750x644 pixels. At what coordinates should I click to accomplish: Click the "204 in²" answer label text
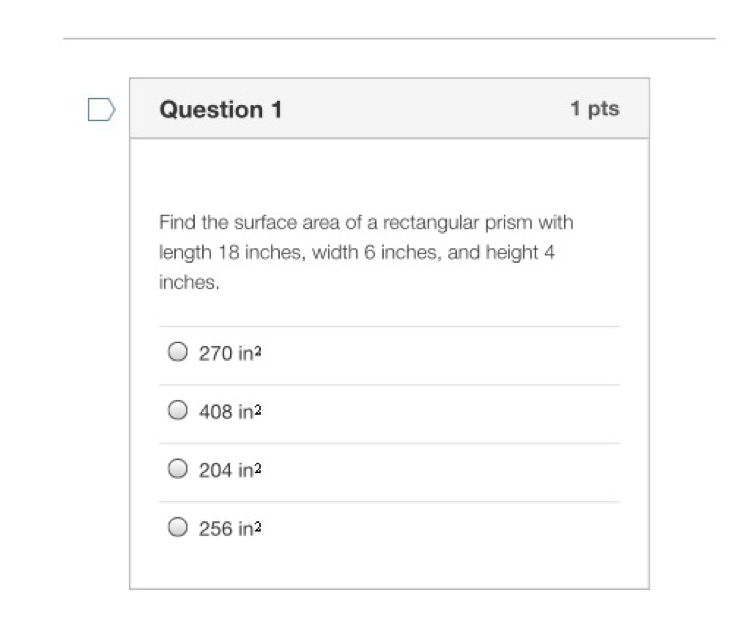(230, 470)
